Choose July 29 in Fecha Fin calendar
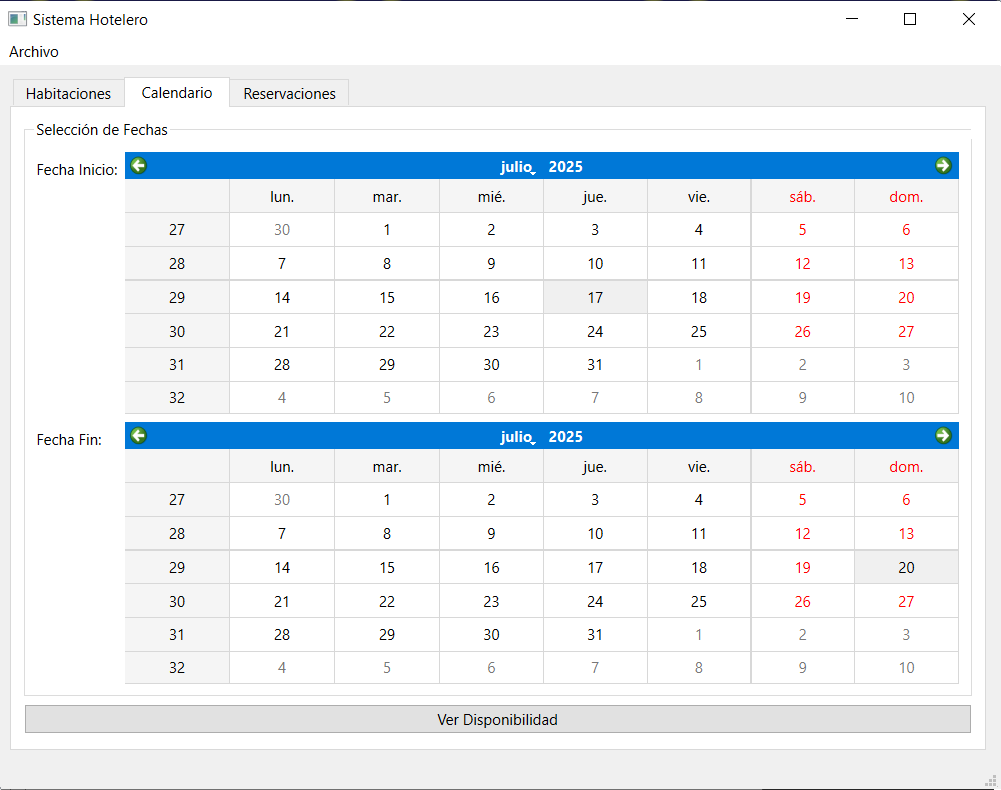The width and height of the screenshot is (1001, 790). click(387, 635)
